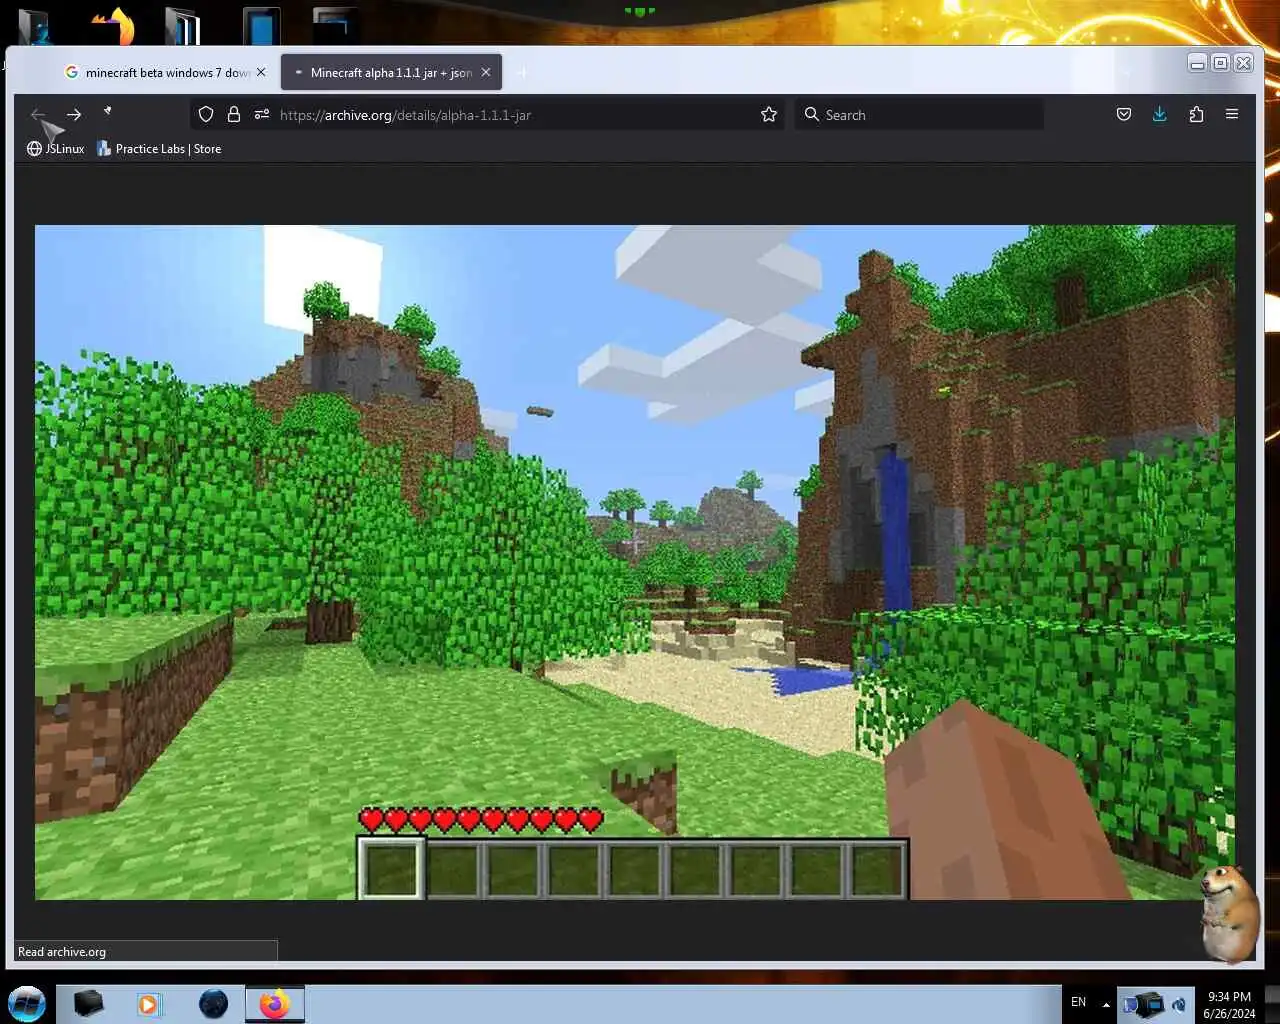Screen dimensions: 1280x1024
Task: Minimize the Firefox window
Action: (x=1197, y=63)
